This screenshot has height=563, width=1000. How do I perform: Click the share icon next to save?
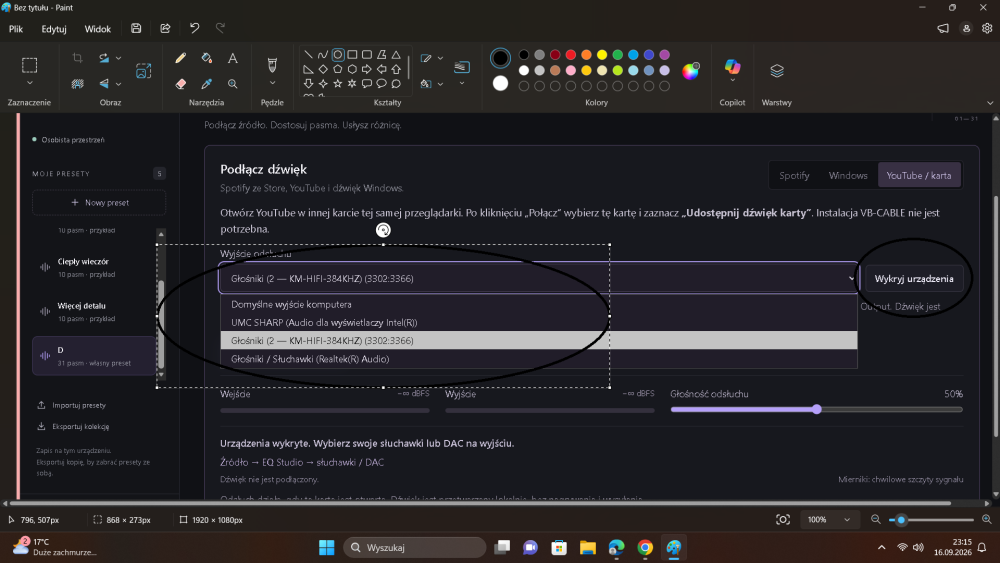[165, 28]
